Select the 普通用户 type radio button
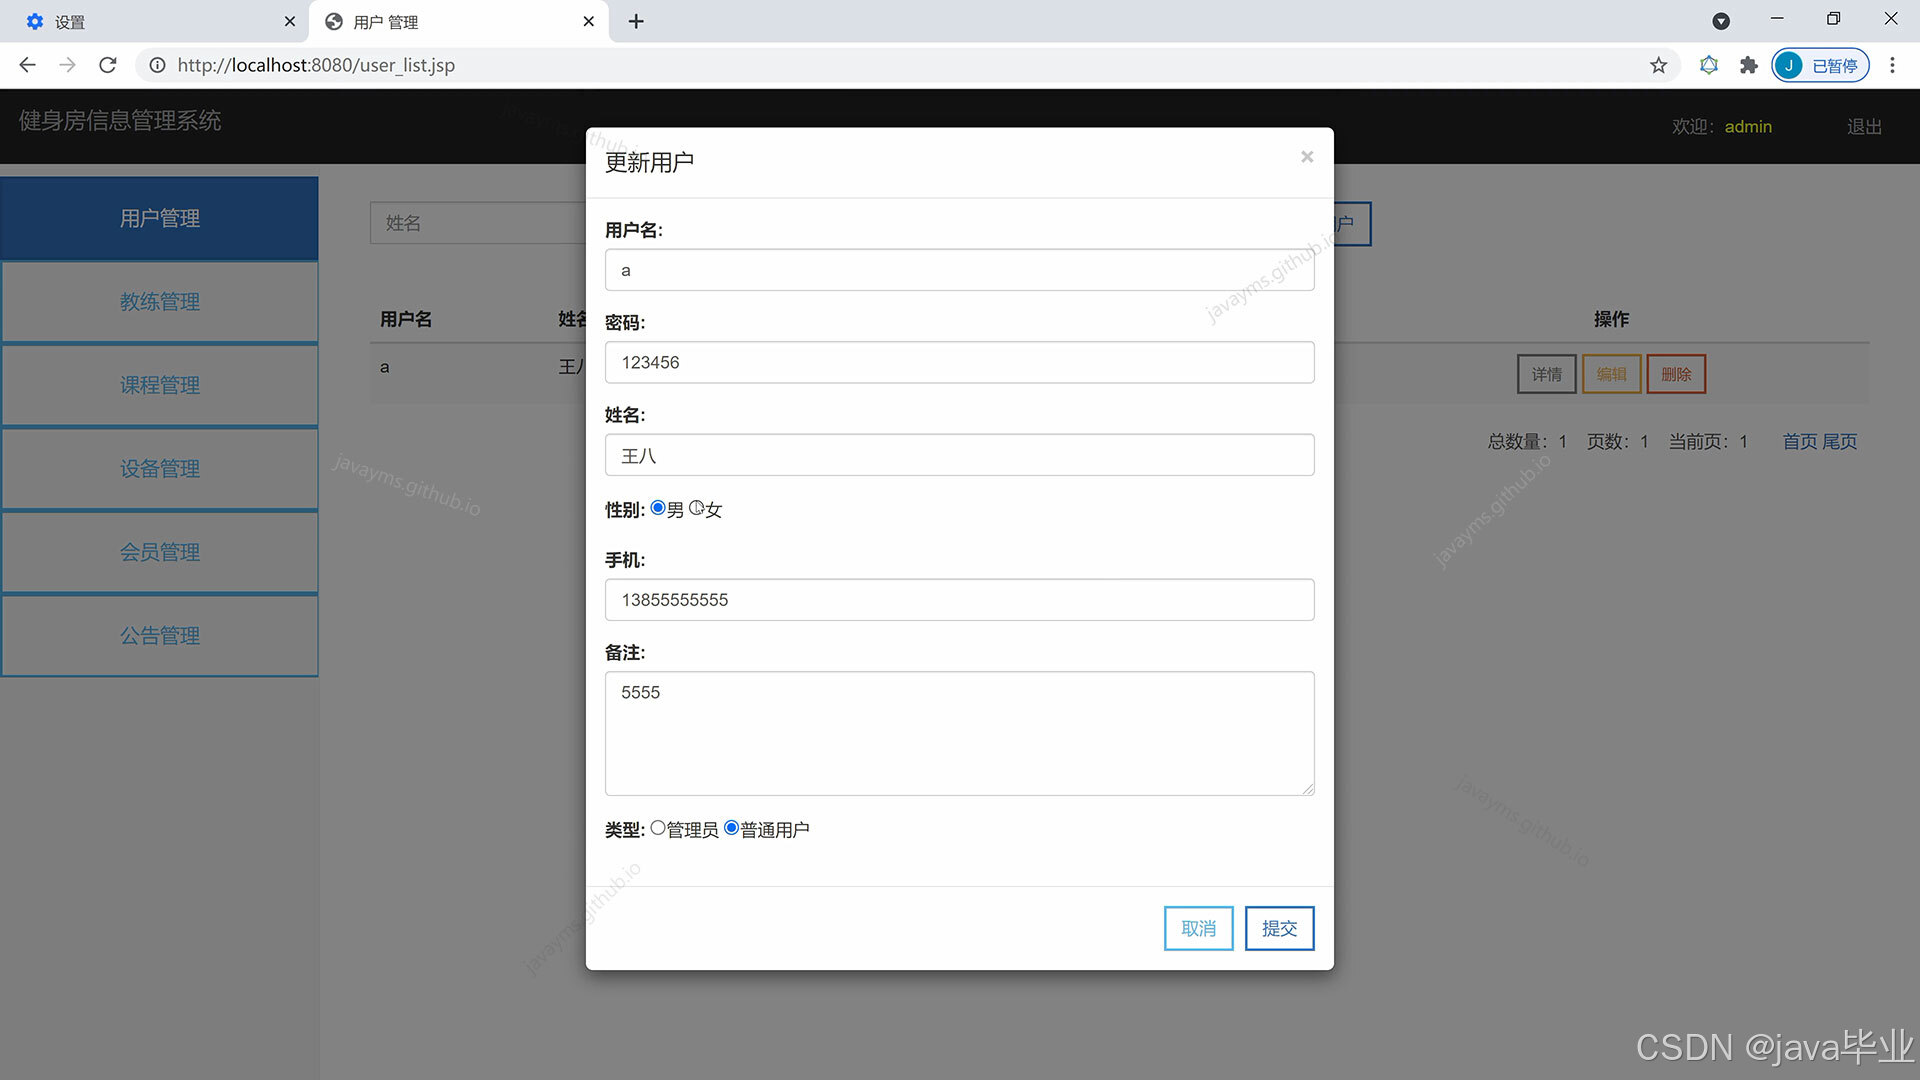 731,828
